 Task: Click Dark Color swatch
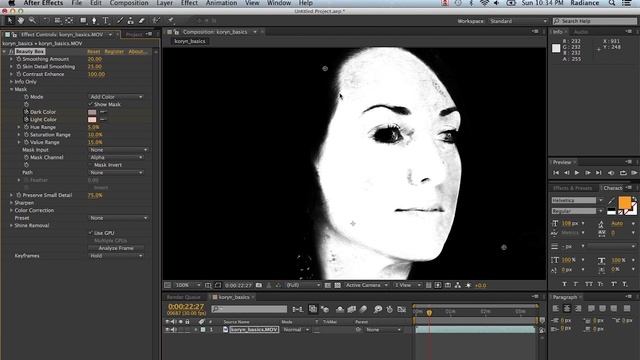click(x=92, y=112)
